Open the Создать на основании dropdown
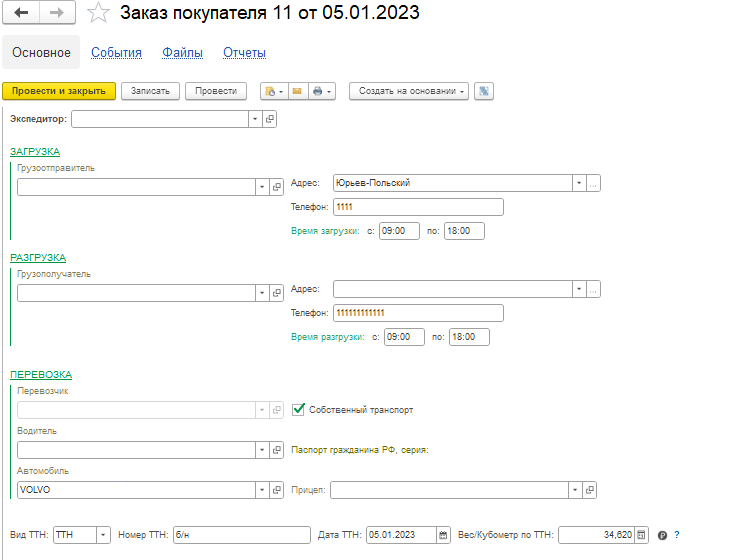 click(x=409, y=91)
